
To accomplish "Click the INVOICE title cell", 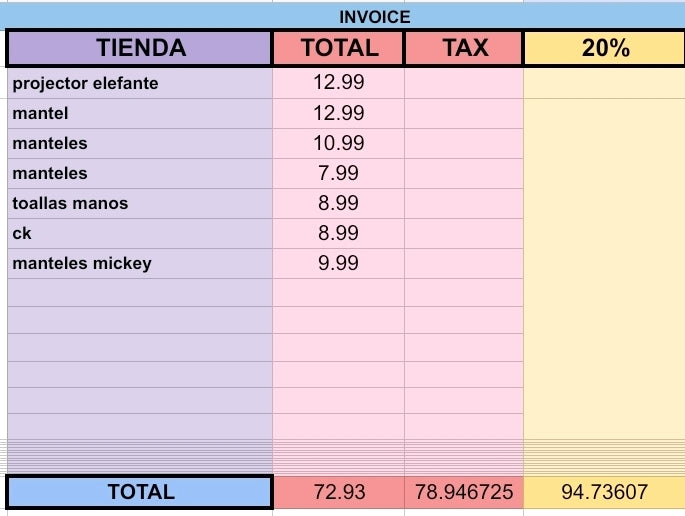I will tap(374, 17).
